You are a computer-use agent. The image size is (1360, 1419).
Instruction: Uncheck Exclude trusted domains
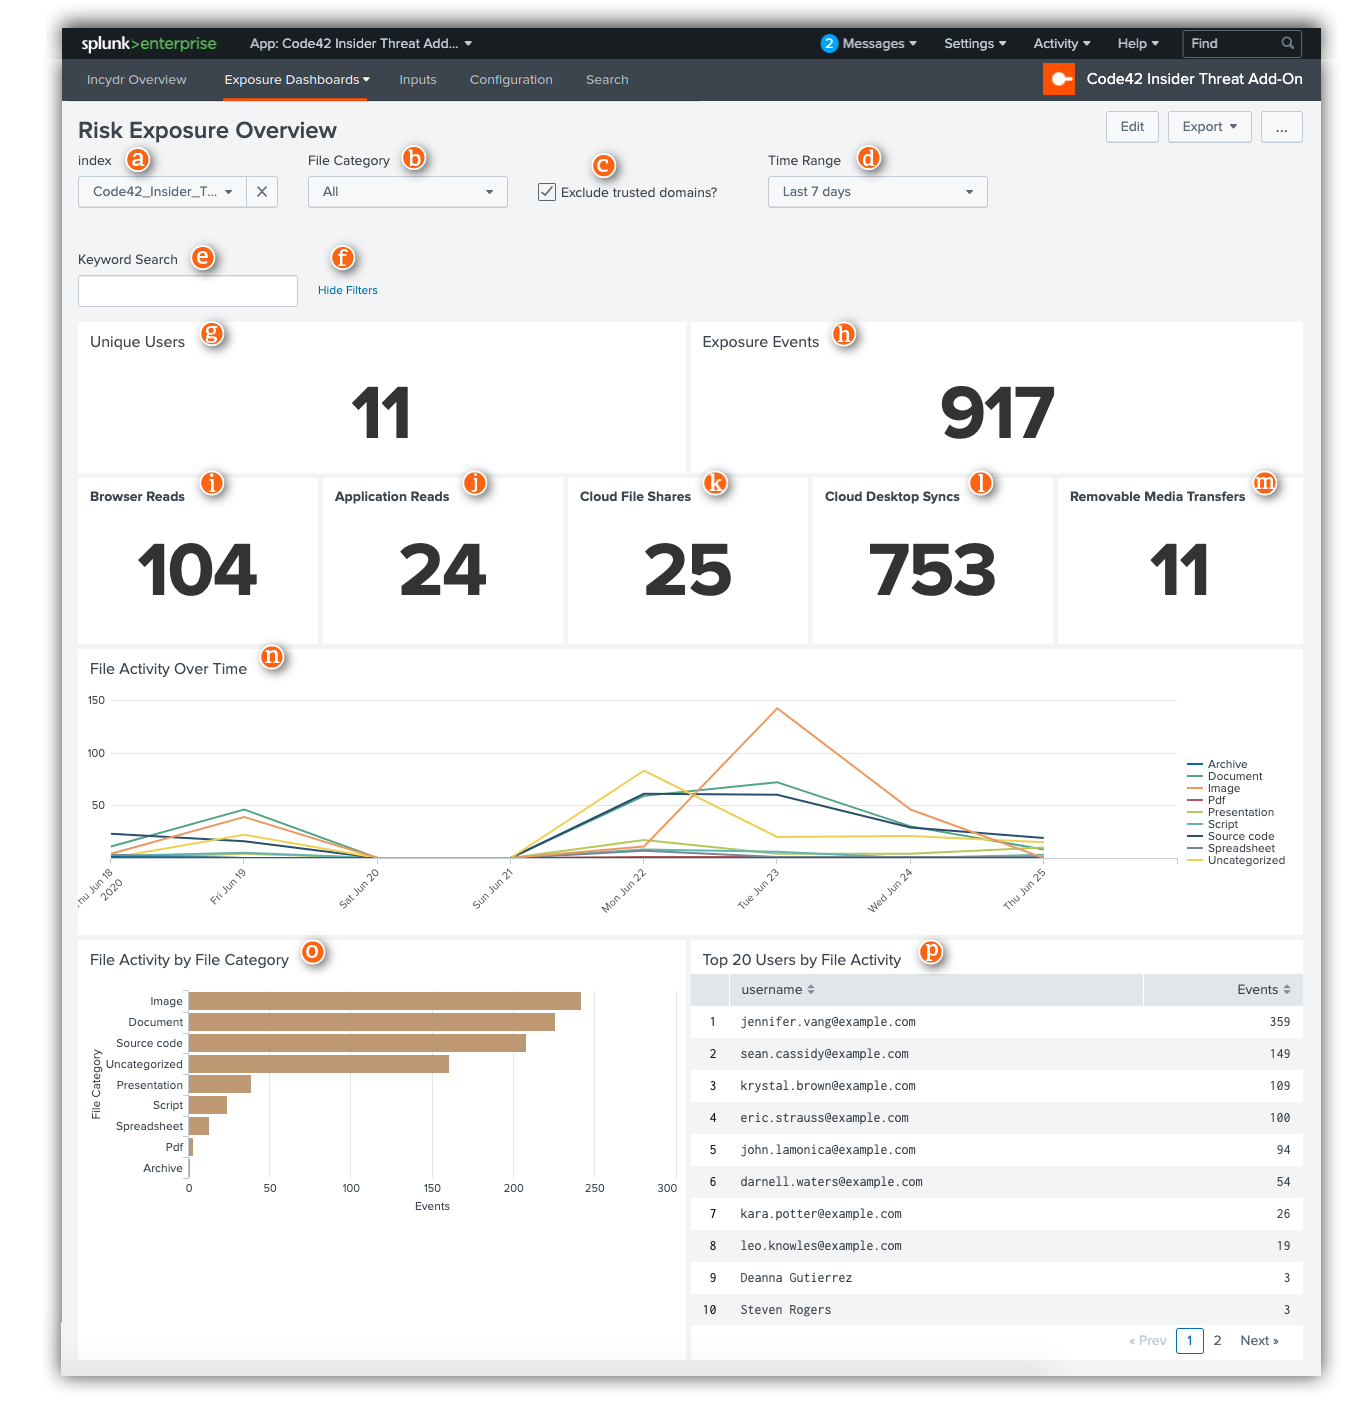point(547,191)
